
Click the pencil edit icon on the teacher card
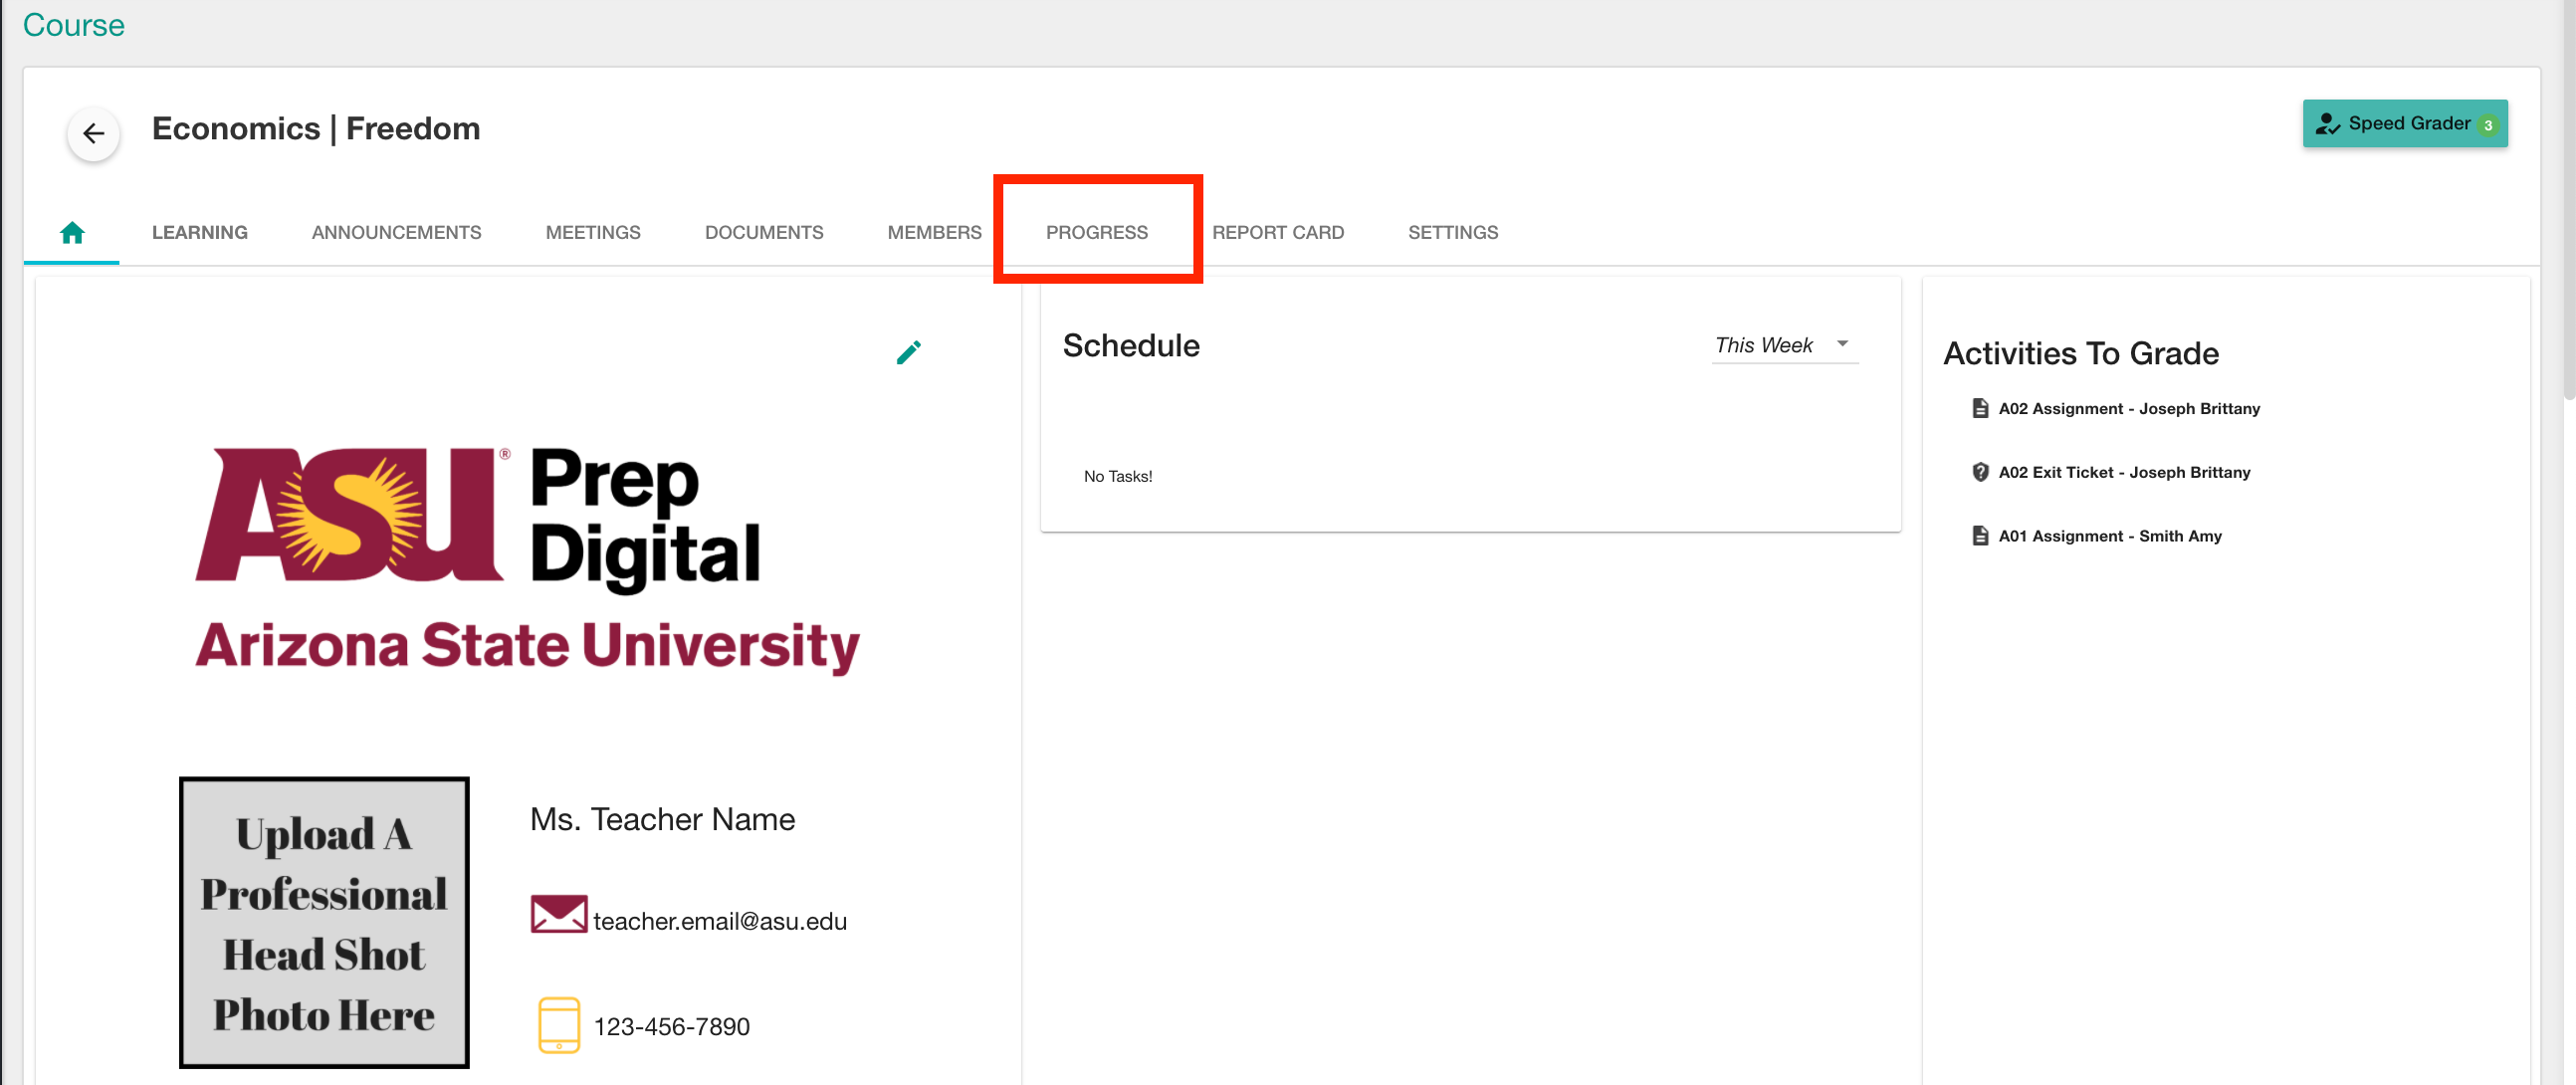(x=908, y=352)
